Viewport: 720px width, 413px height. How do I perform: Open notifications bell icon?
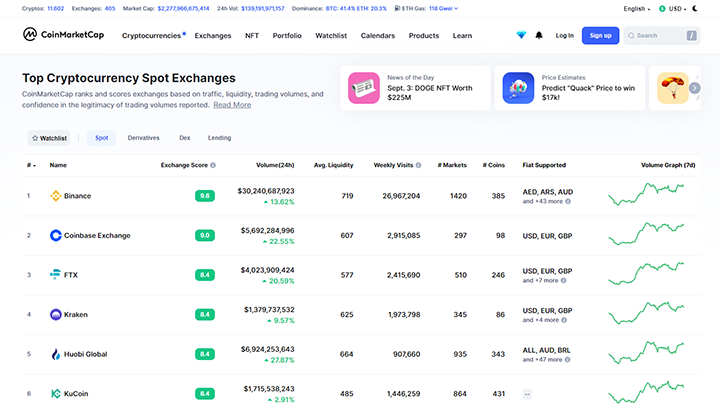pyautogui.click(x=539, y=35)
